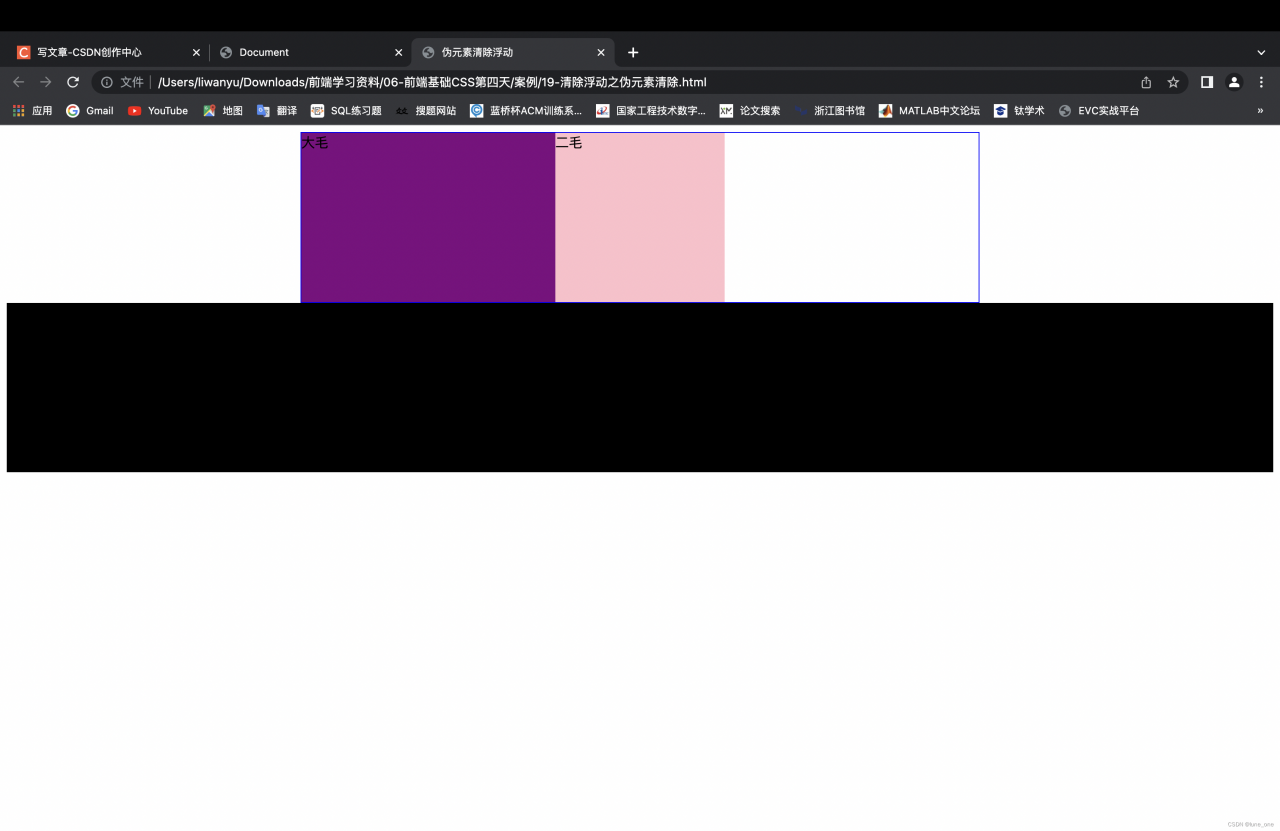Reload the current page
This screenshot has height=831, width=1280.
pyautogui.click(x=73, y=82)
